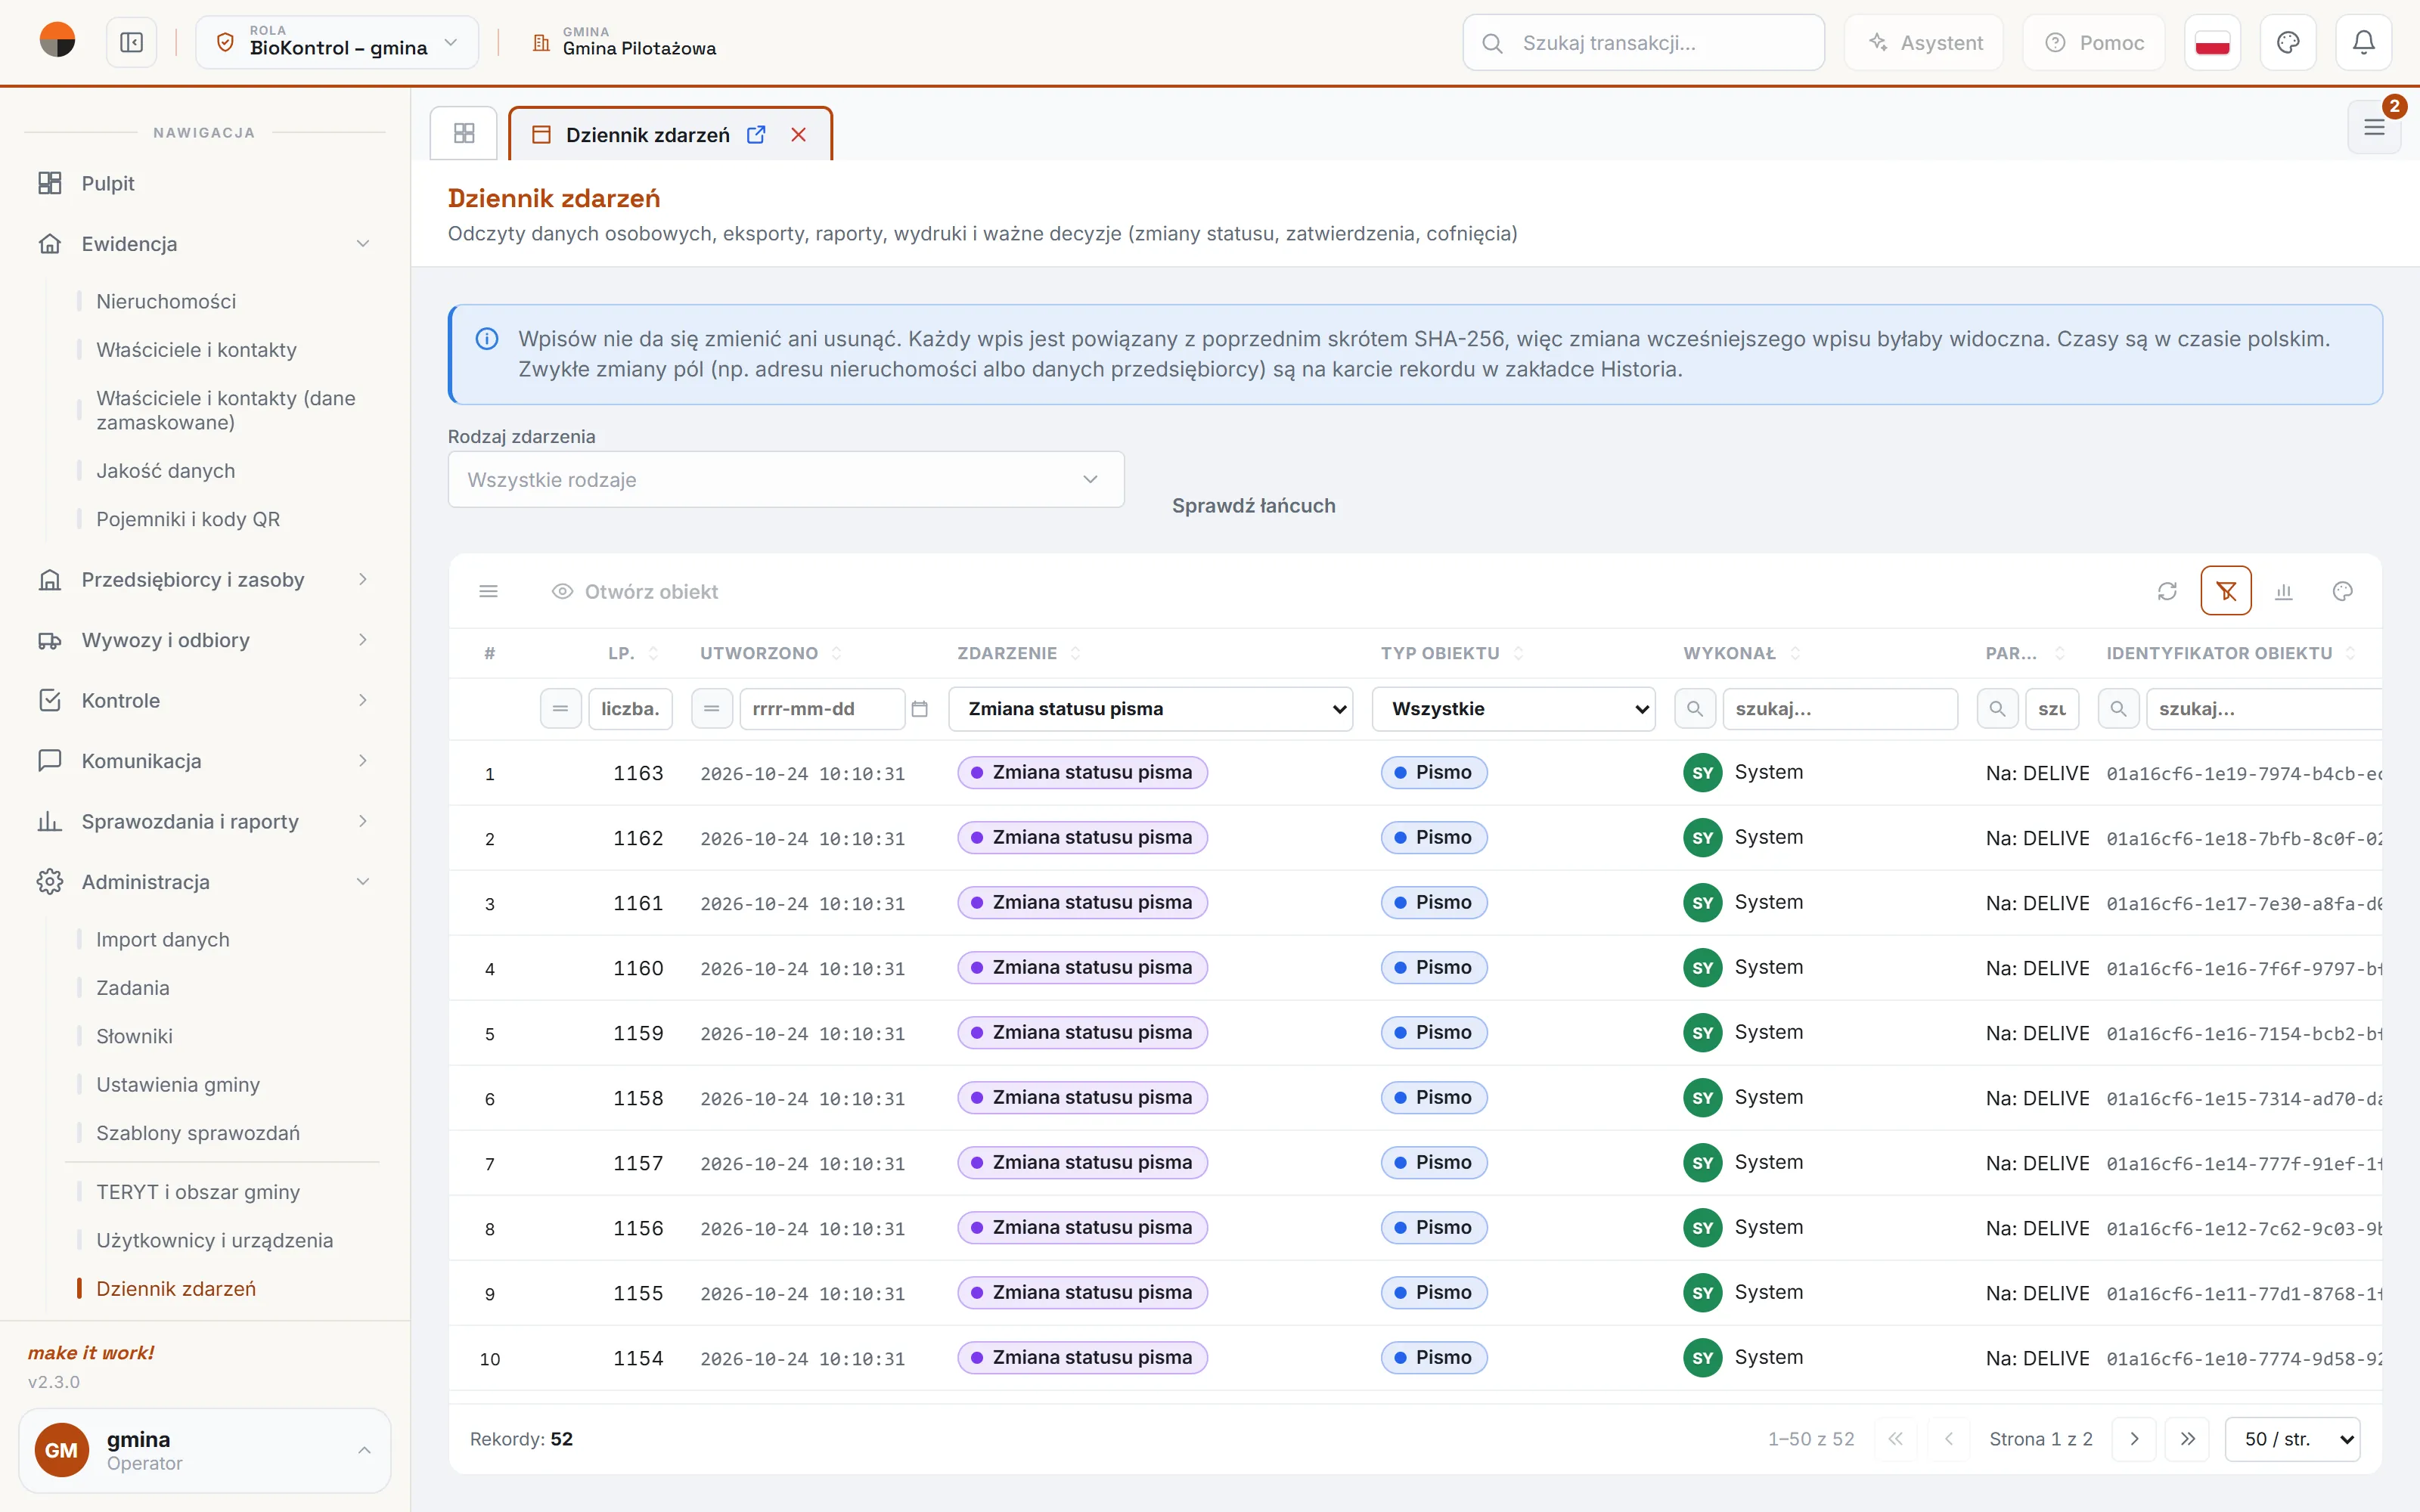Click the Polish flag language button
Screen dimensions: 2420x1512
click(2212, 43)
